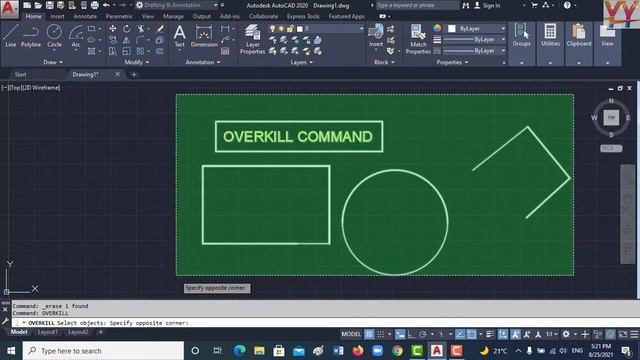Select the Arc tool
This screenshot has height=360, width=640.
point(76,36)
